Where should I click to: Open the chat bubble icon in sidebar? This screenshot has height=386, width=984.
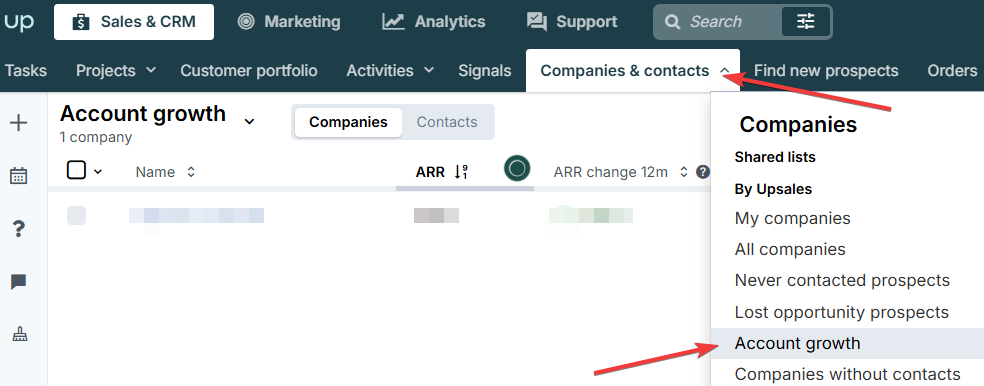point(19,282)
